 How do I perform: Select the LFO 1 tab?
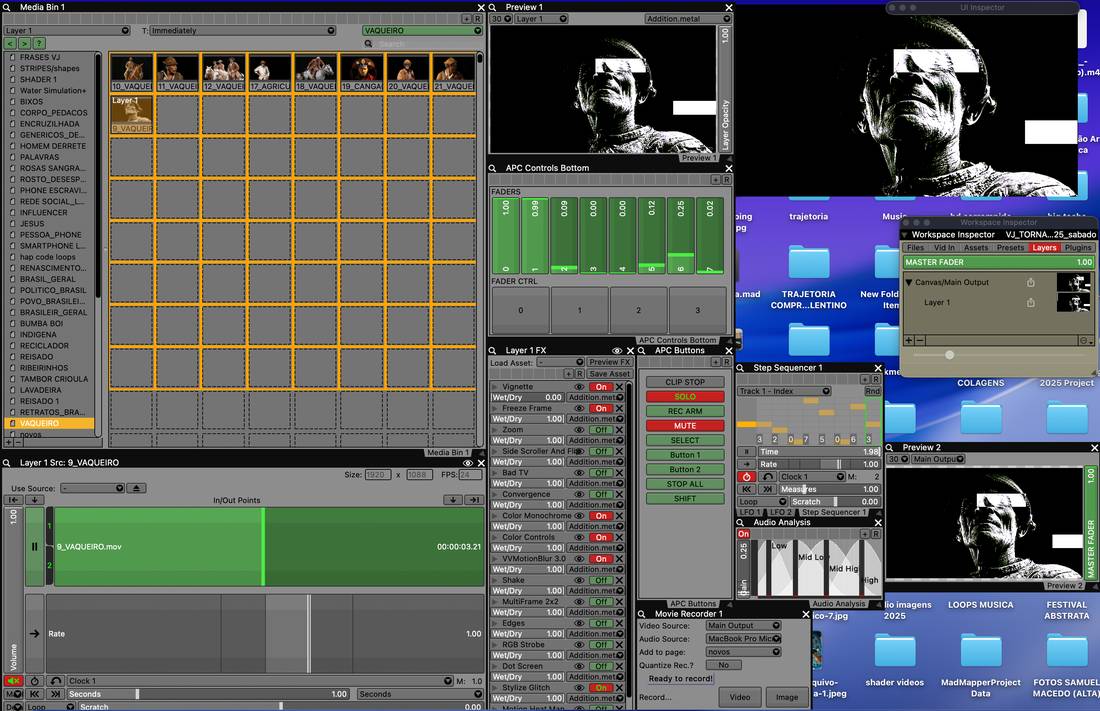(749, 512)
